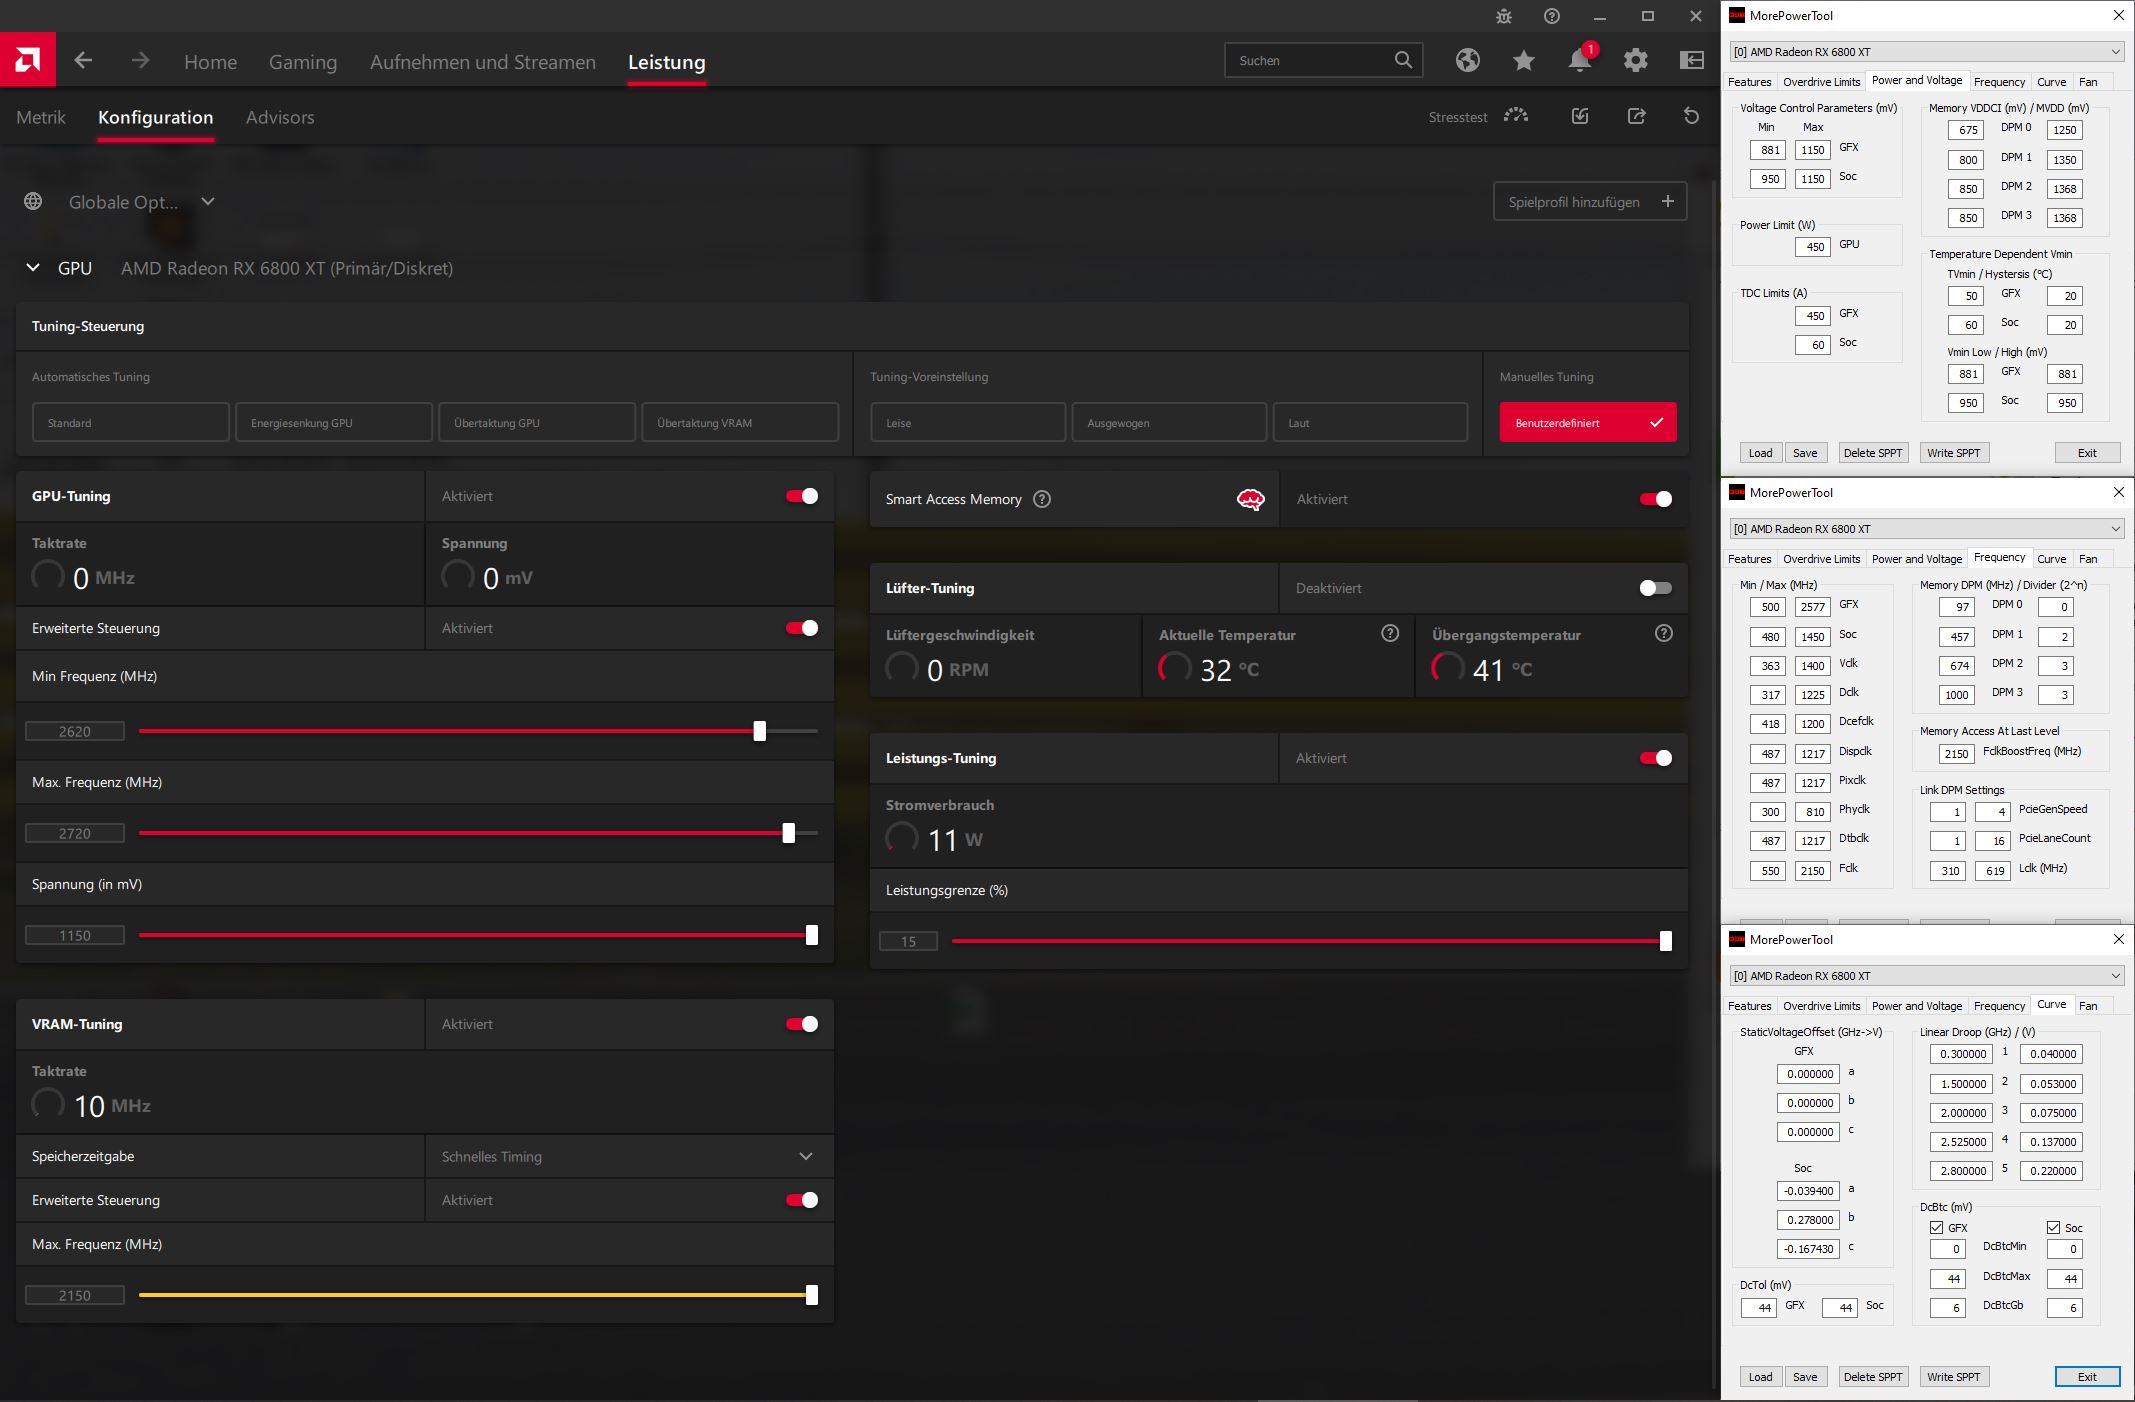
Task: Toggle GPU-Tuning switch
Action: point(802,496)
